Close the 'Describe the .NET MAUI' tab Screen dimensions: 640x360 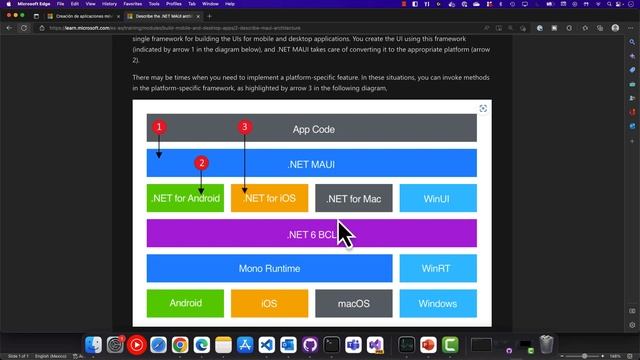tap(198, 16)
